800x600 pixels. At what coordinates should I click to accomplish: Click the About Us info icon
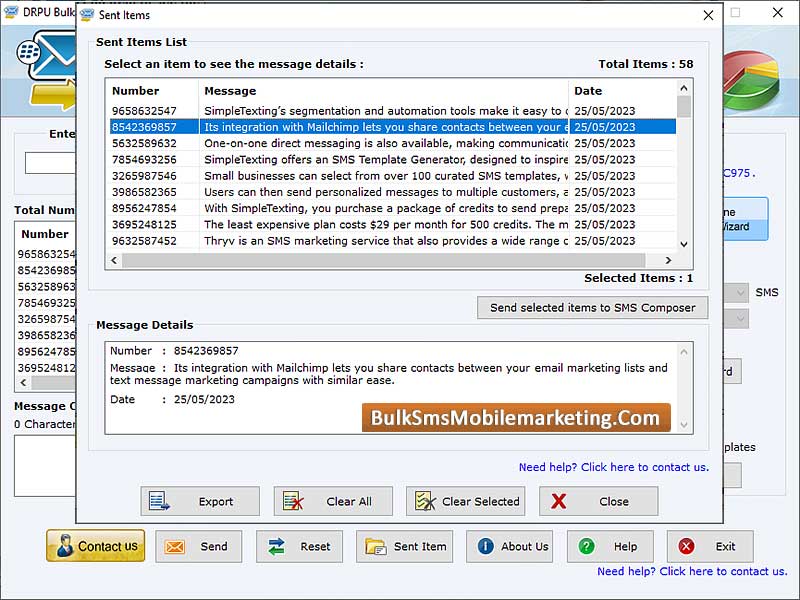coord(485,547)
